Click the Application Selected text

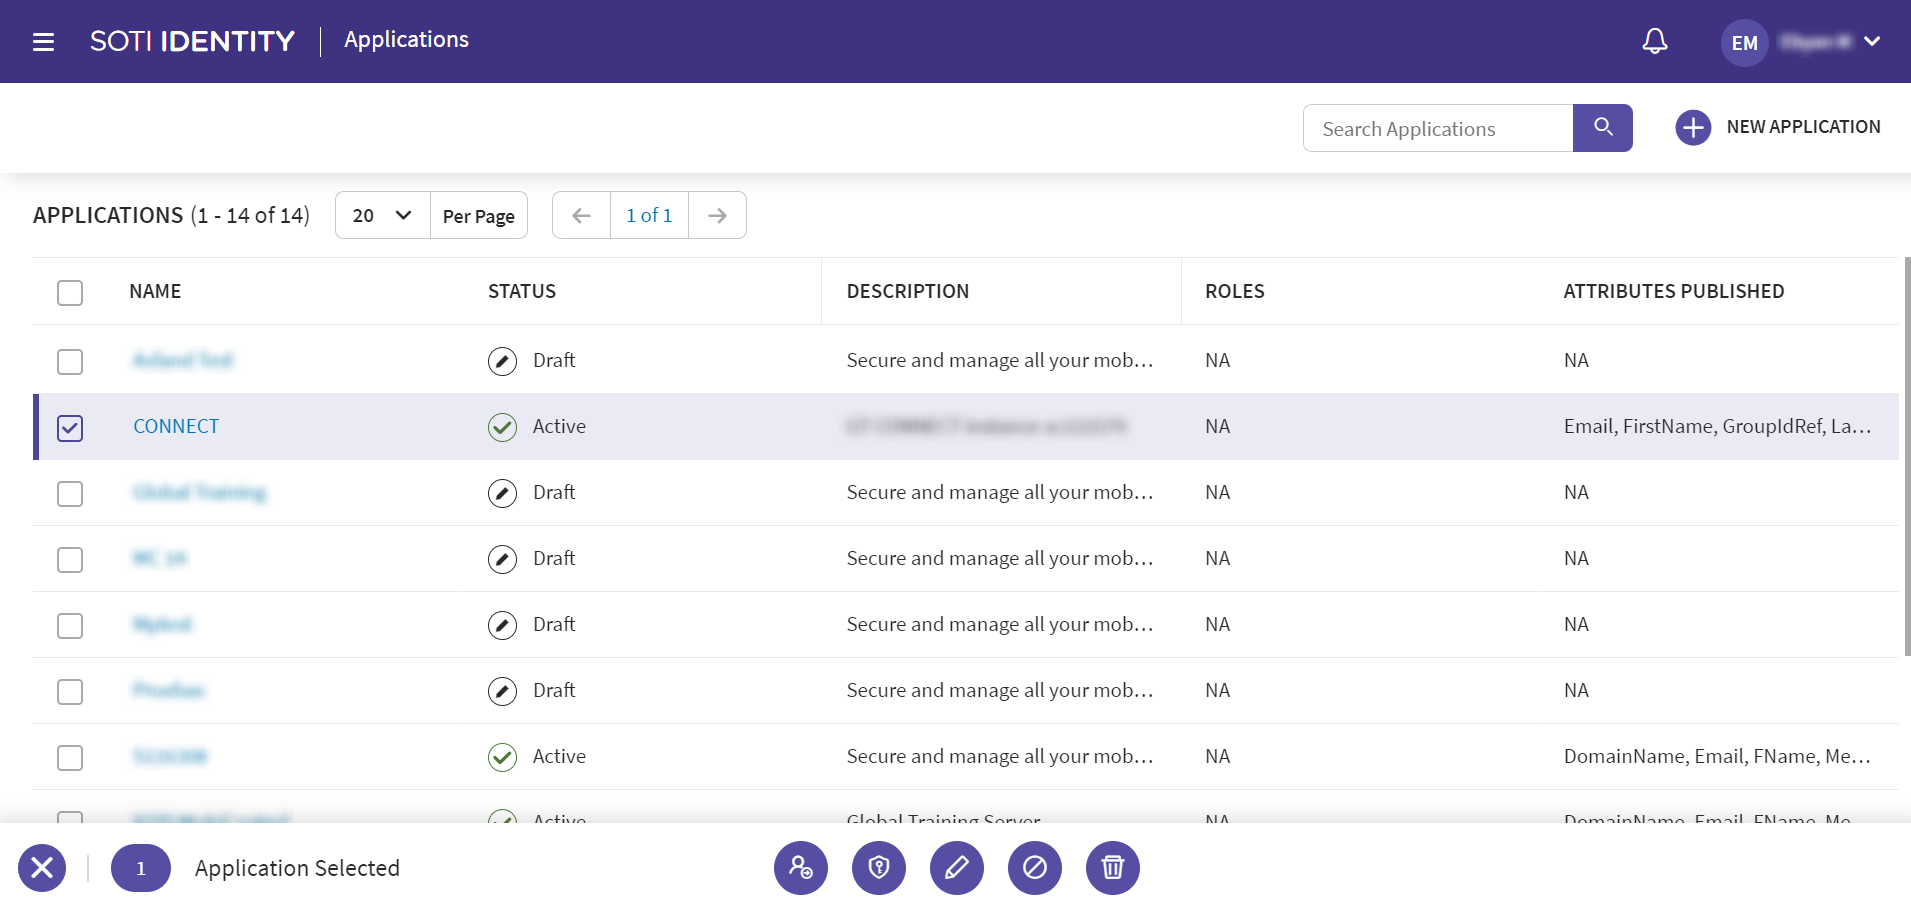(x=297, y=868)
